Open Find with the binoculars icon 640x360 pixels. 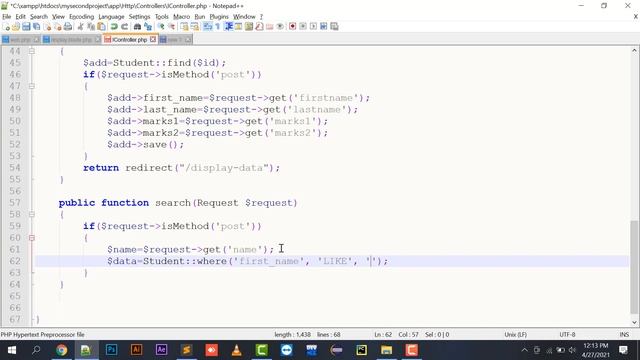click(x=137, y=27)
